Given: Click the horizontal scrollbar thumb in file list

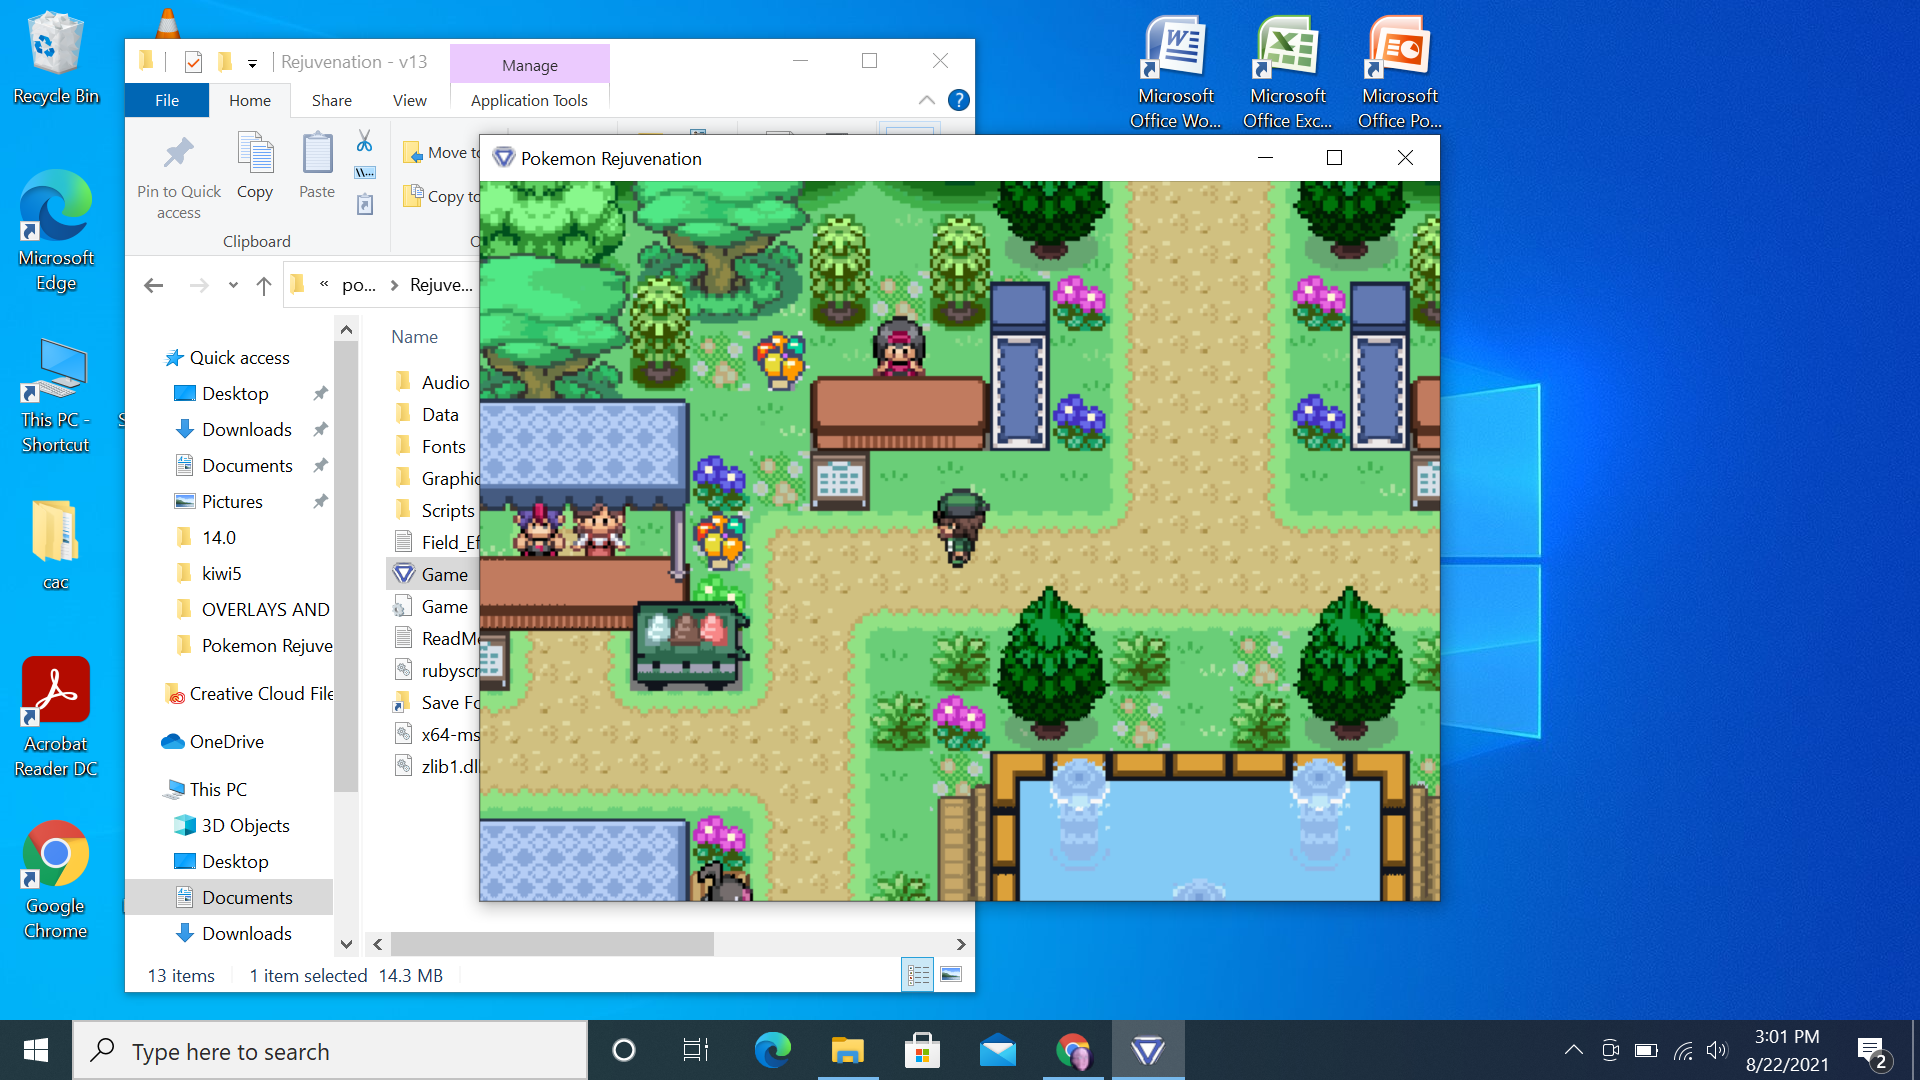Looking at the screenshot, I should 552,944.
